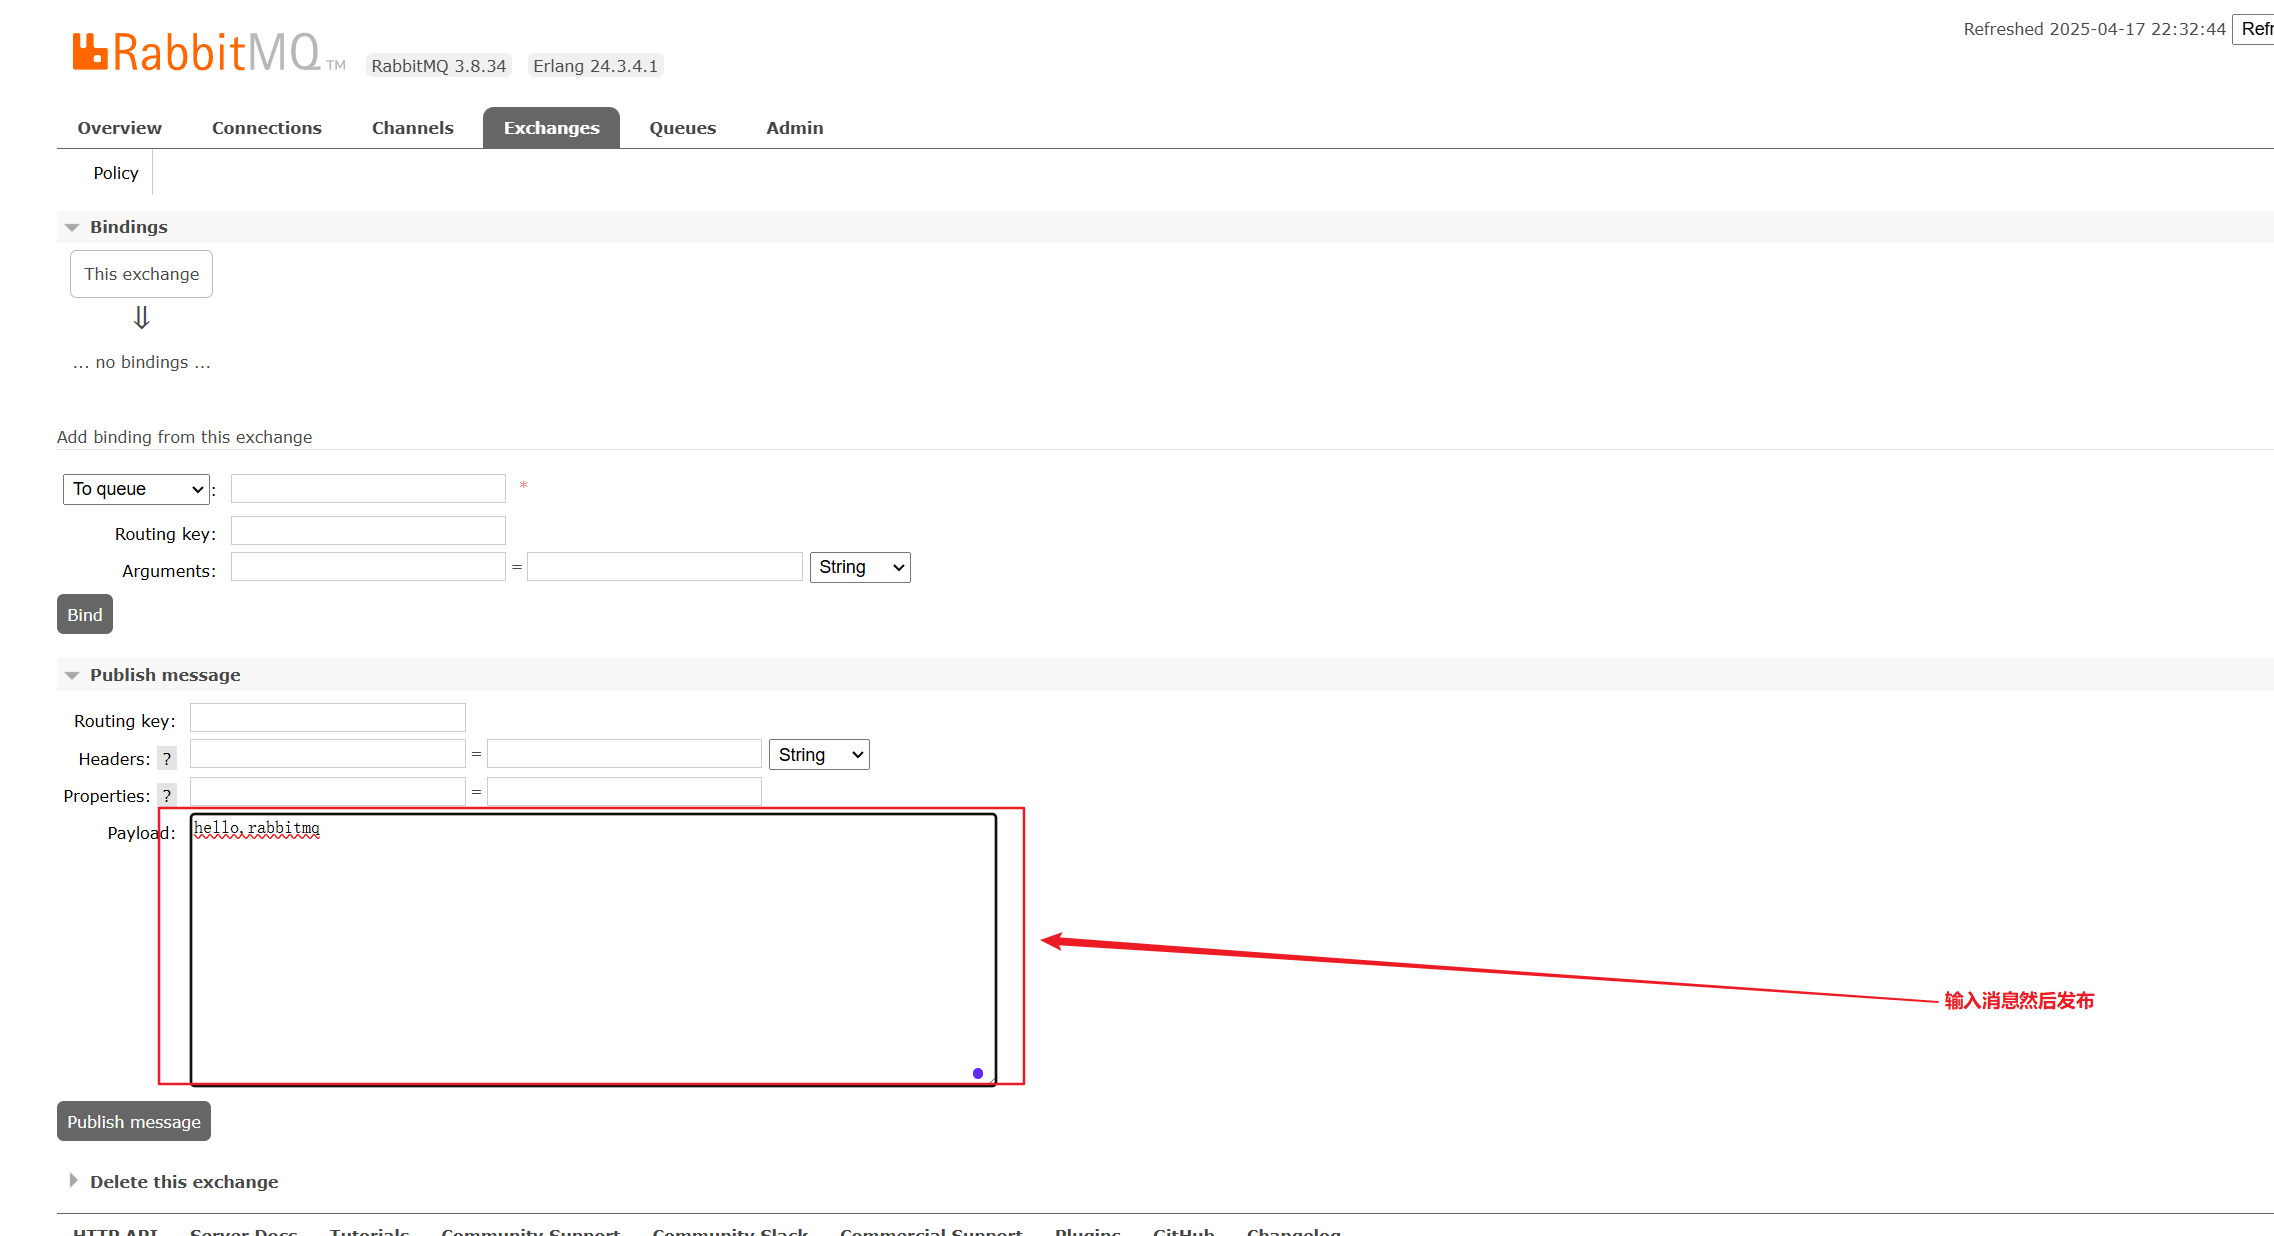
Task: Focus the publish Routing key field
Action: (327, 718)
